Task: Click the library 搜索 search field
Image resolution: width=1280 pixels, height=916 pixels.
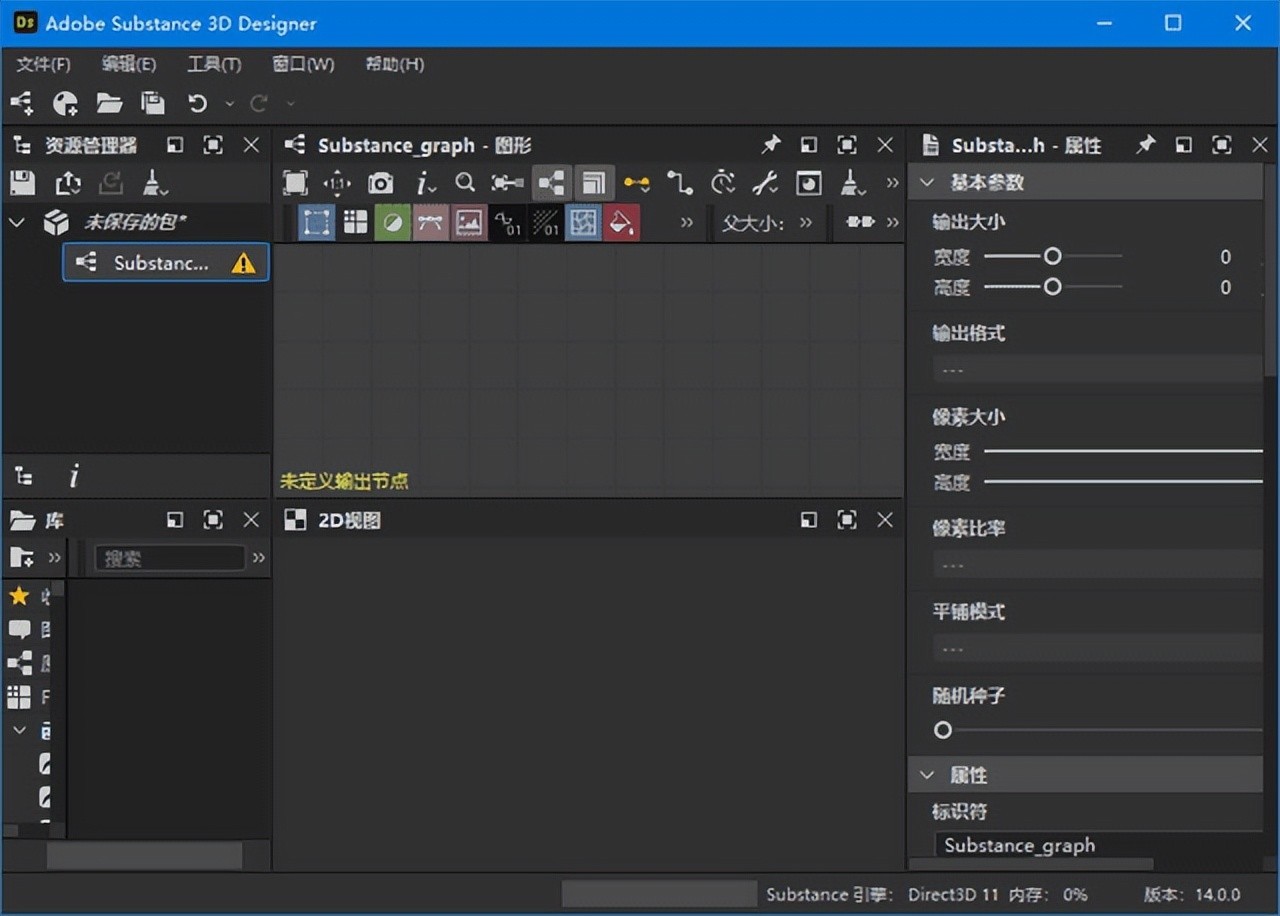Action: coord(168,558)
